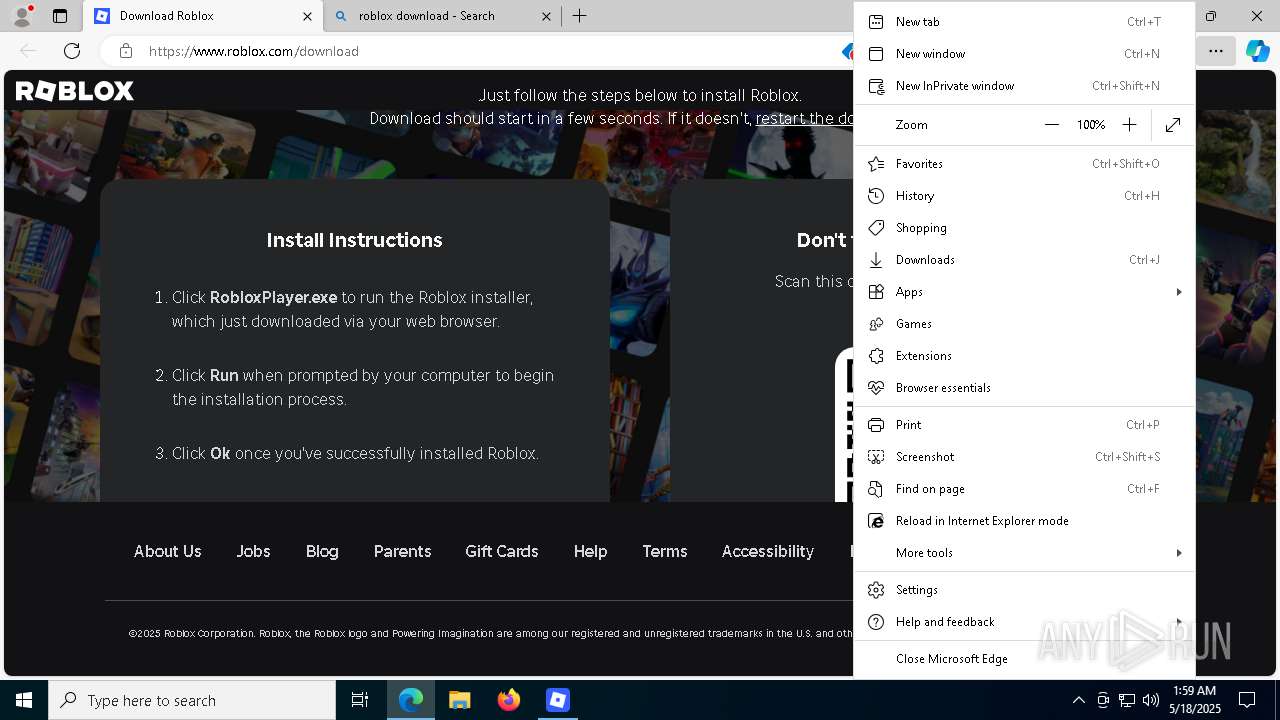Open Accessibility footer link

point(768,552)
